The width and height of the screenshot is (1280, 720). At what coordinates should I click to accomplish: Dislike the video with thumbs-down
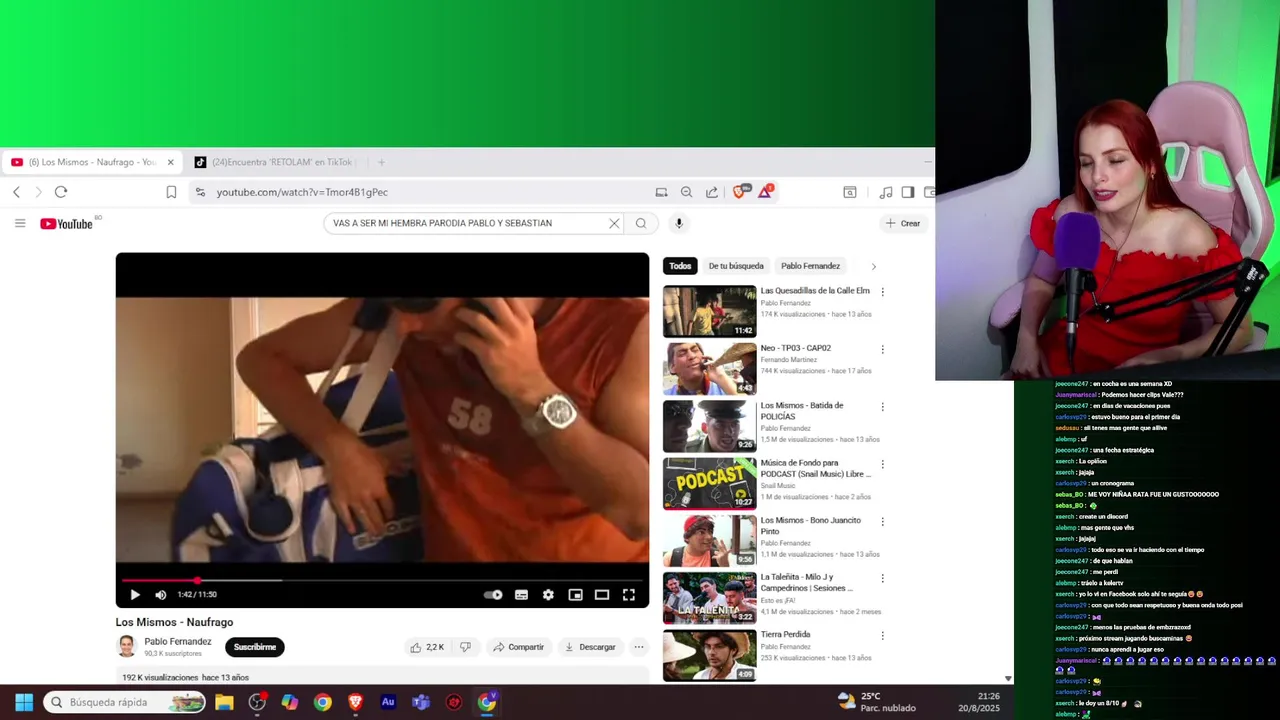[x=465, y=647]
